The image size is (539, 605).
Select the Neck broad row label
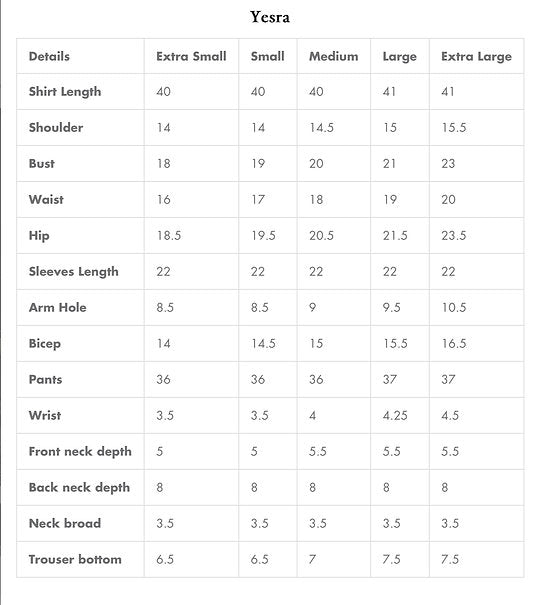[x=65, y=524]
